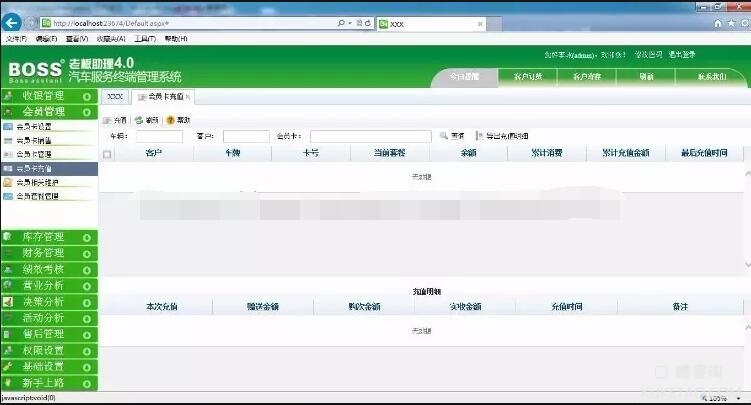
Task: Click the 备注 column header in 充值明细
Action: (680, 307)
